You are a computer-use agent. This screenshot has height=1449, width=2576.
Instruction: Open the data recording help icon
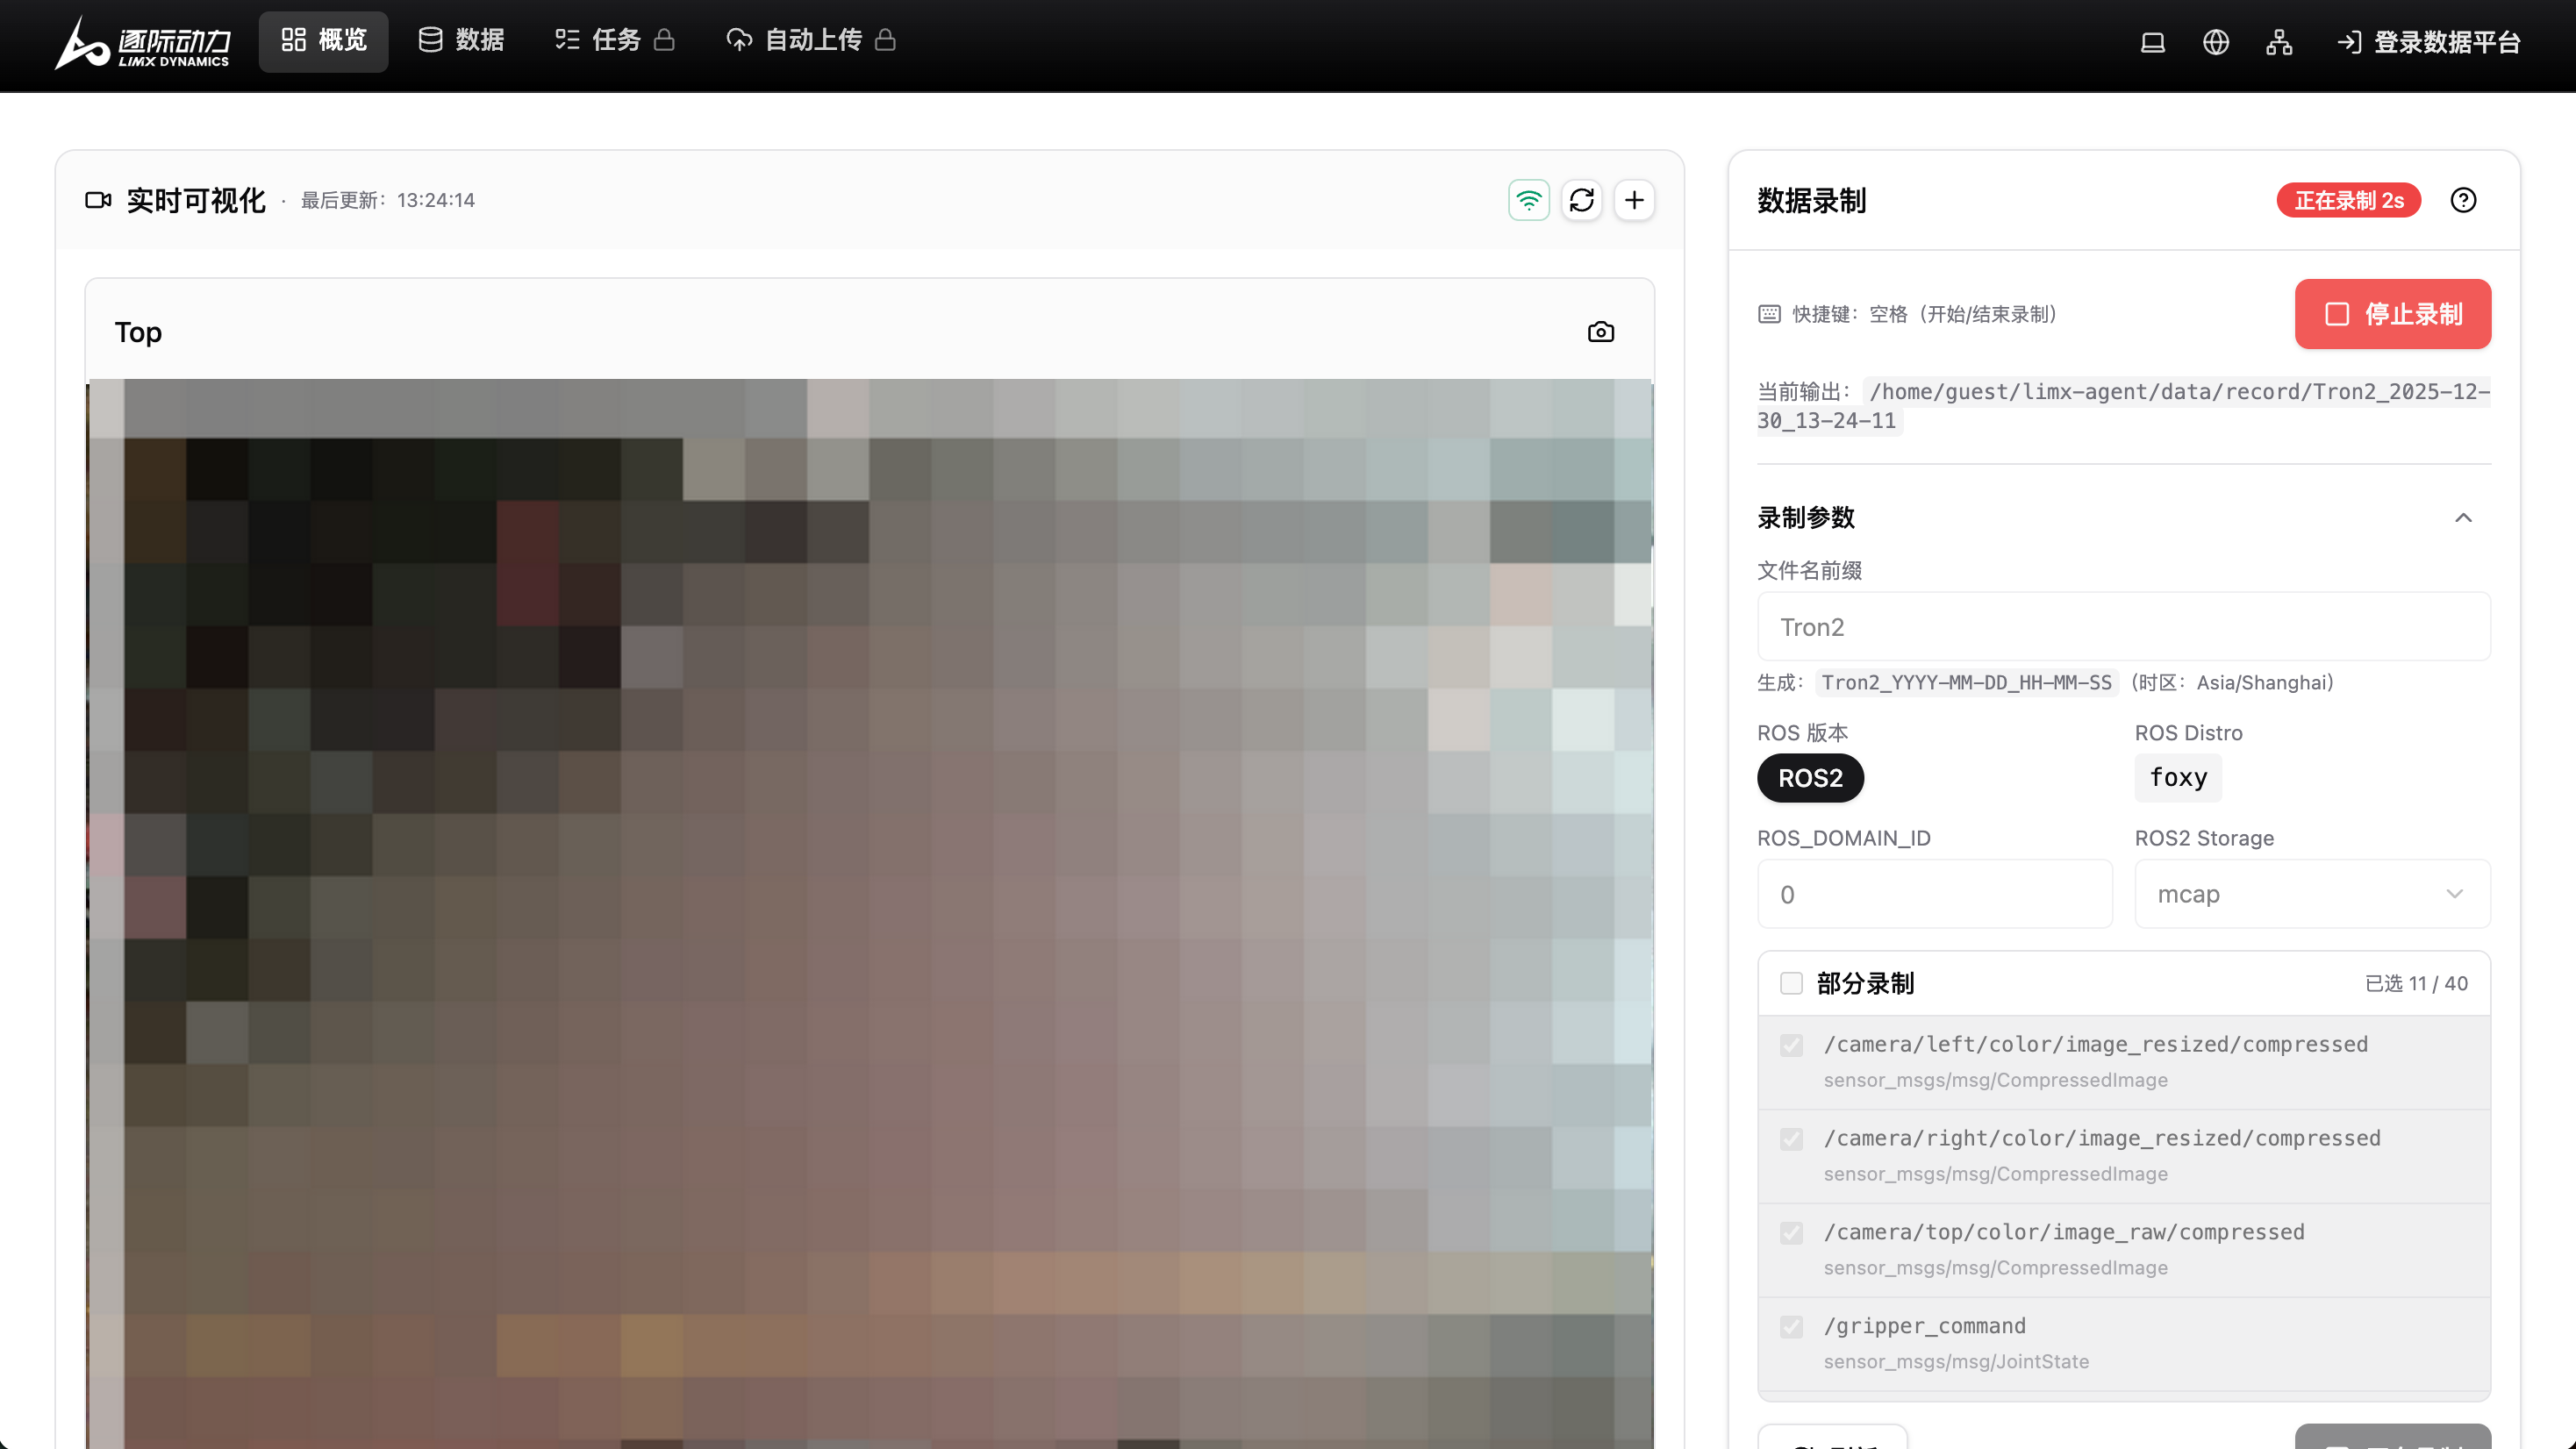[x=2463, y=200]
